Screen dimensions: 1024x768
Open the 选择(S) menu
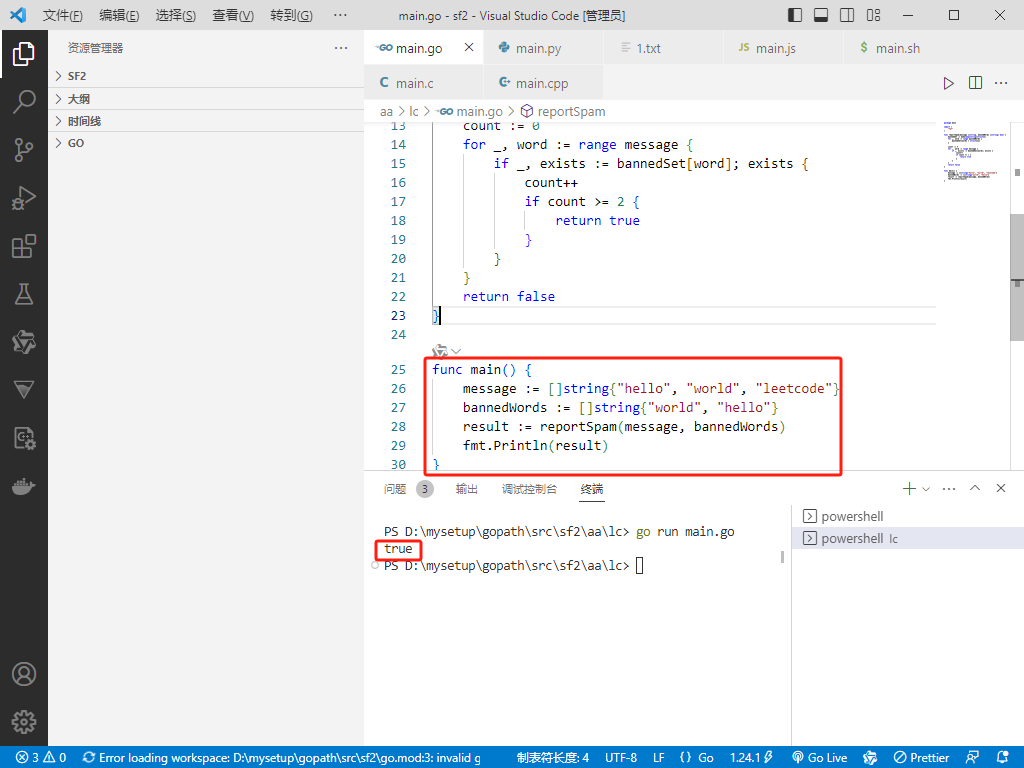pos(176,15)
